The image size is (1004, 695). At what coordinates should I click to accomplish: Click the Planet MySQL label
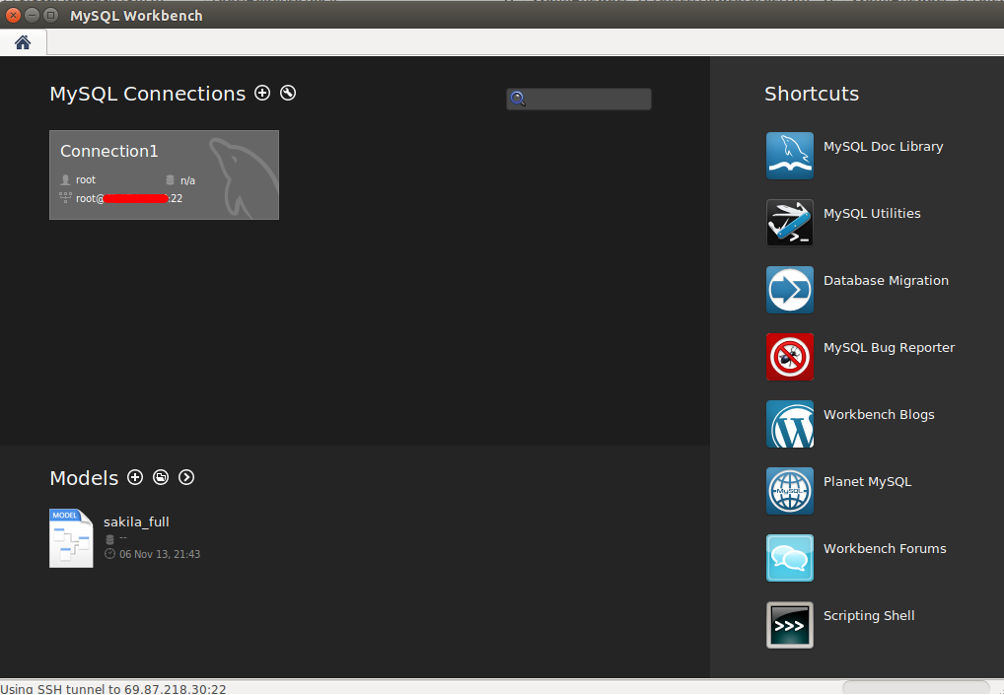point(867,482)
